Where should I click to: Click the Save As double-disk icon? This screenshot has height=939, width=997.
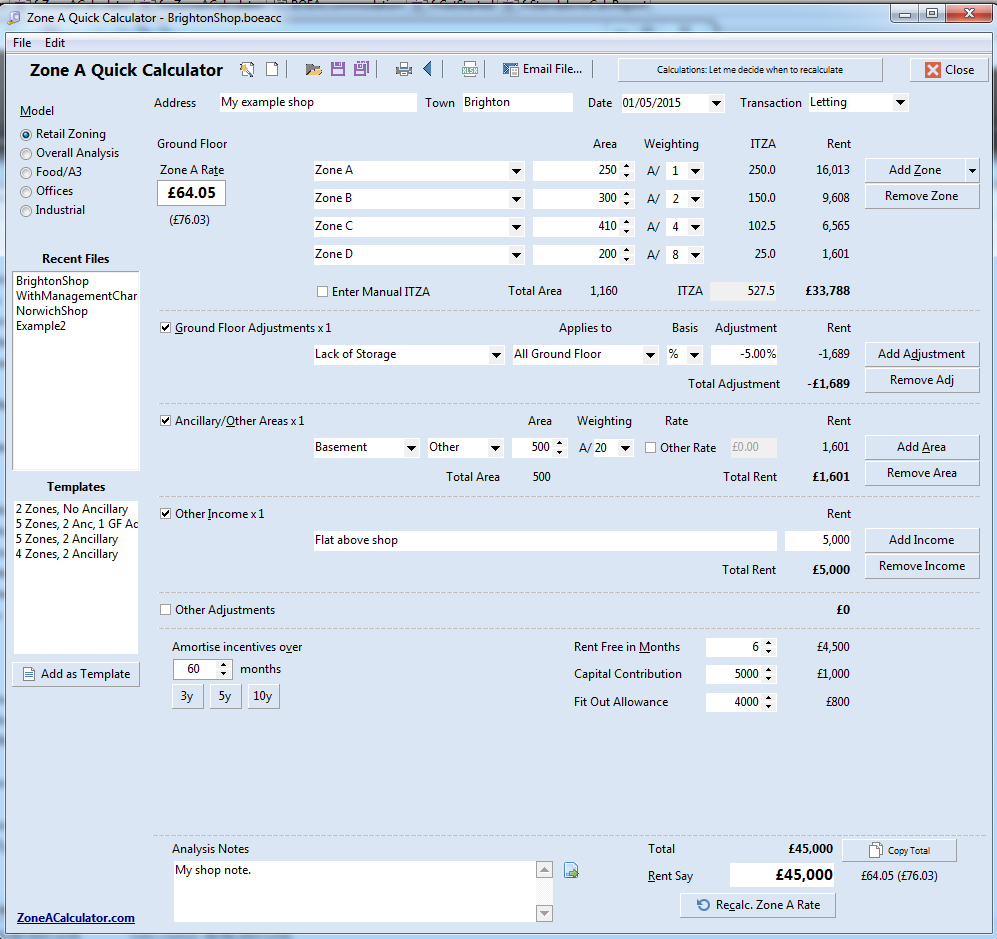pyautogui.click(x=361, y=69)
